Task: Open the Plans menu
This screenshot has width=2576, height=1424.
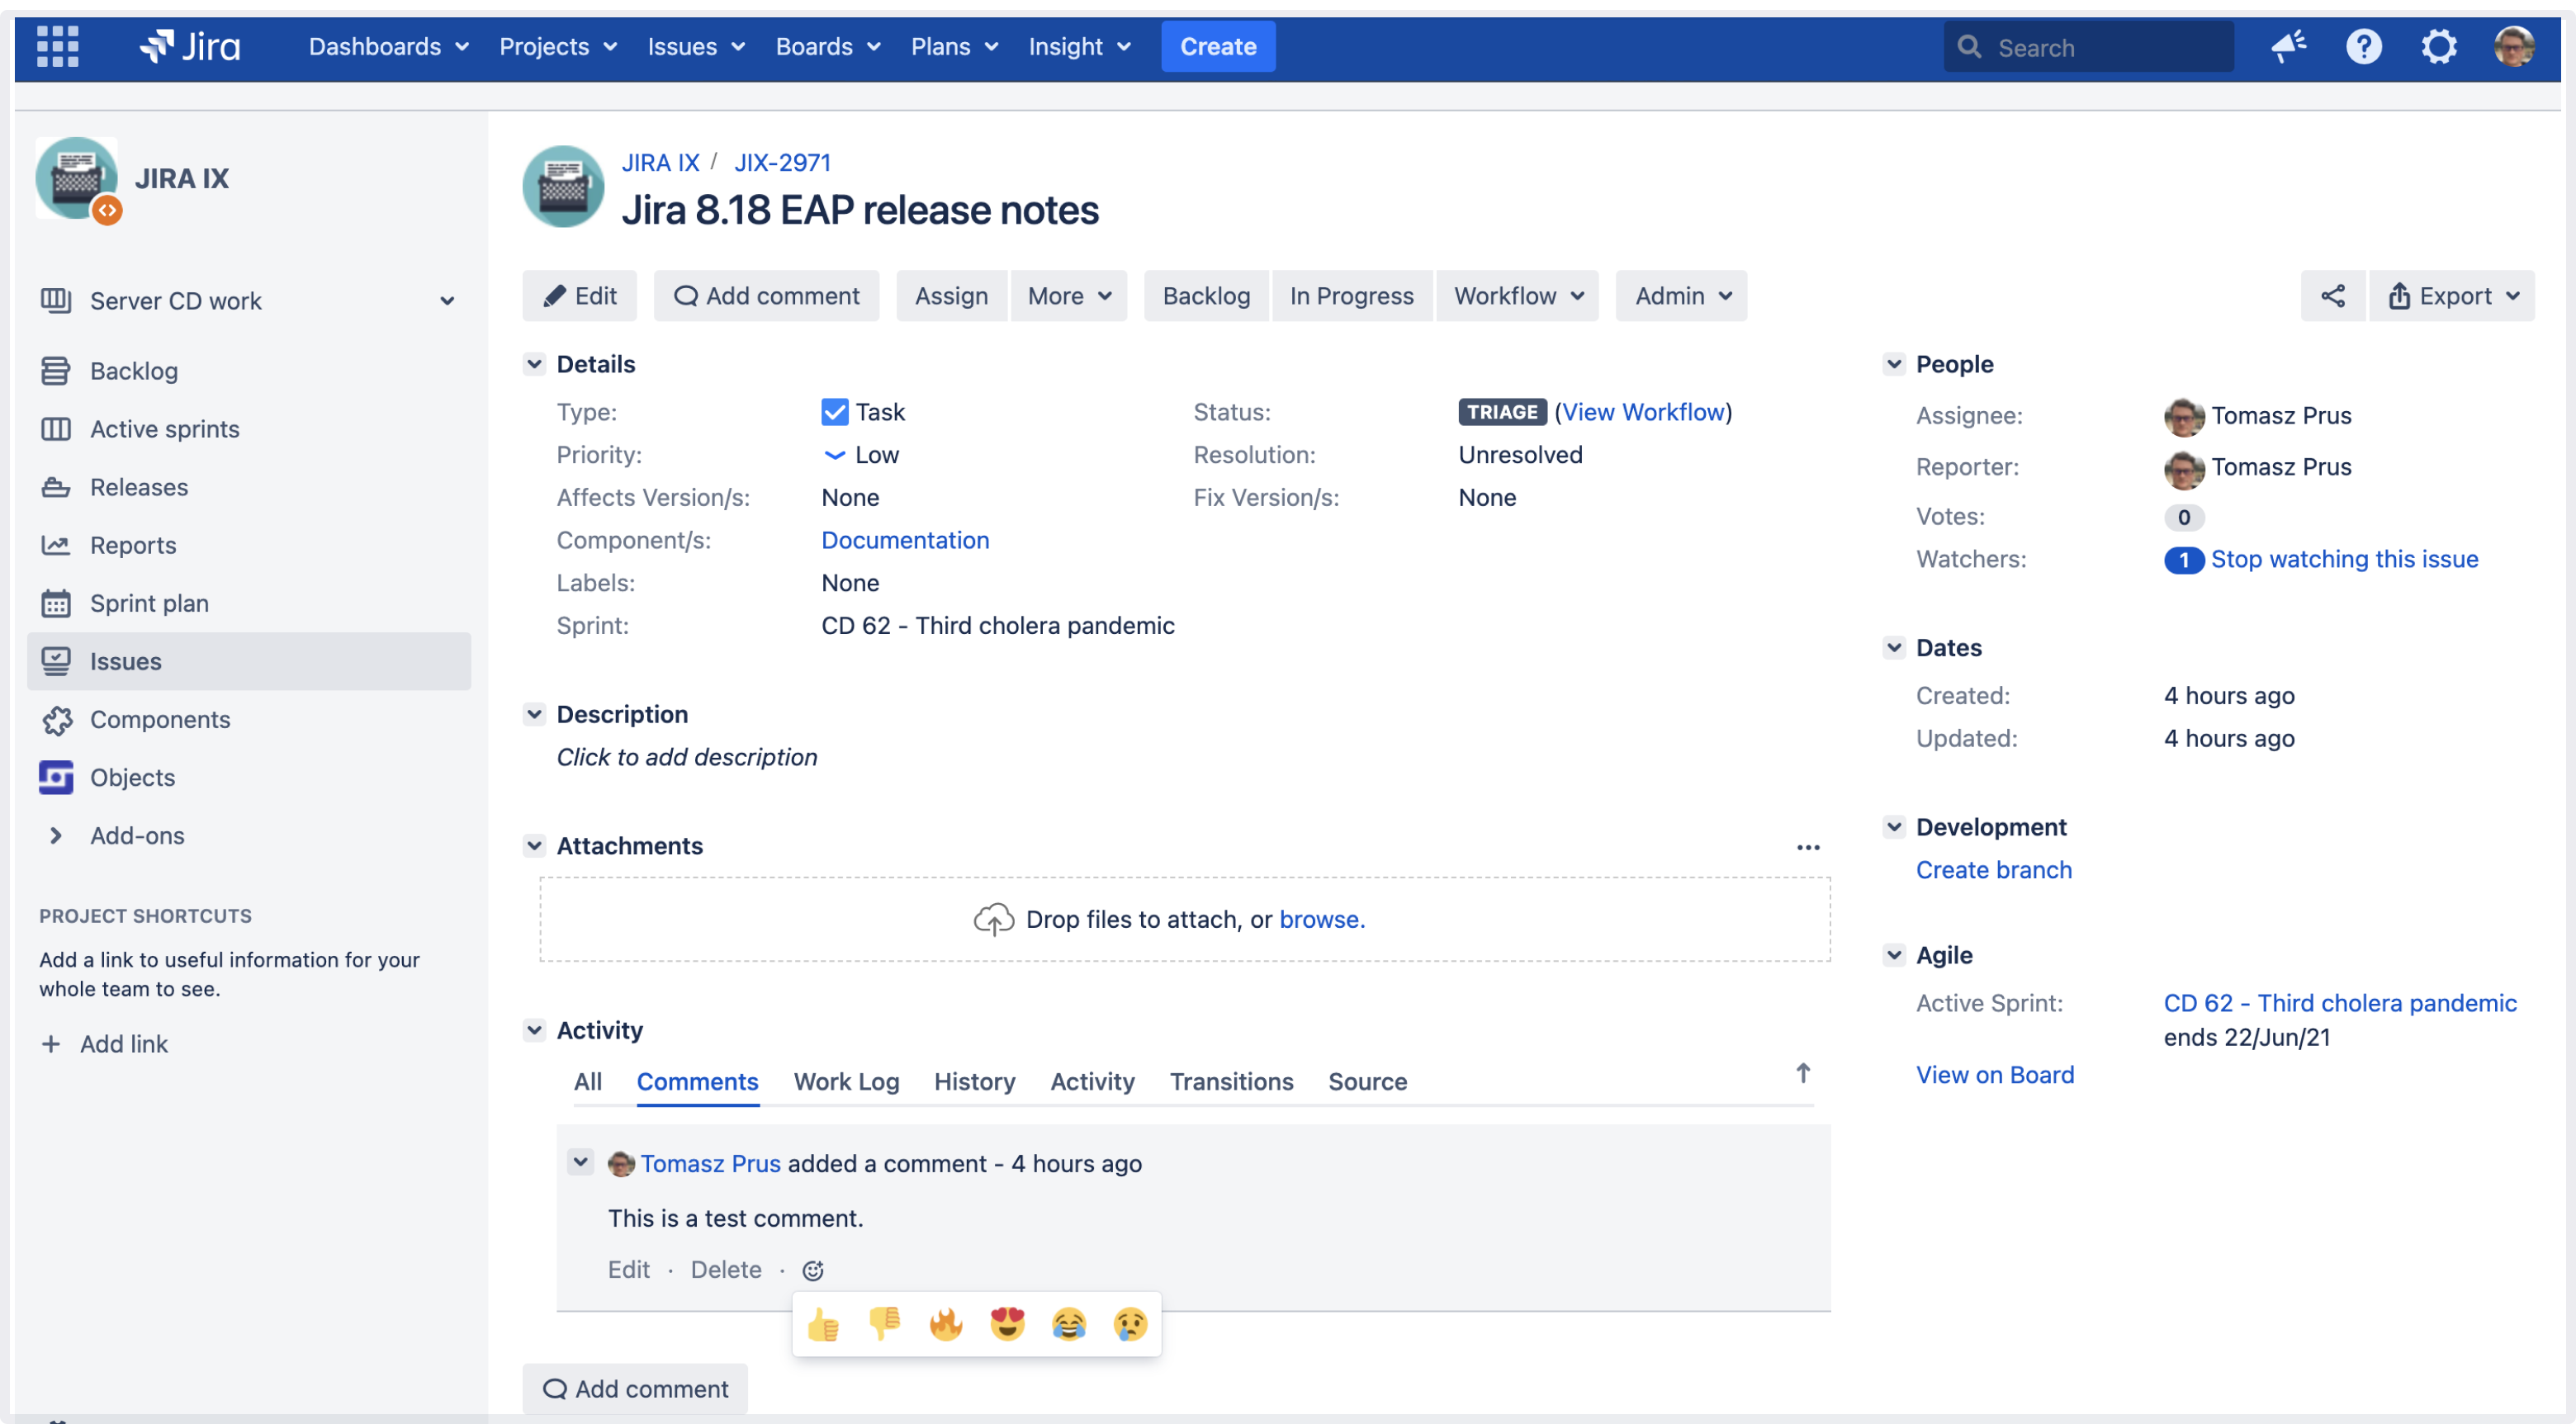Action: coord(954,46)
